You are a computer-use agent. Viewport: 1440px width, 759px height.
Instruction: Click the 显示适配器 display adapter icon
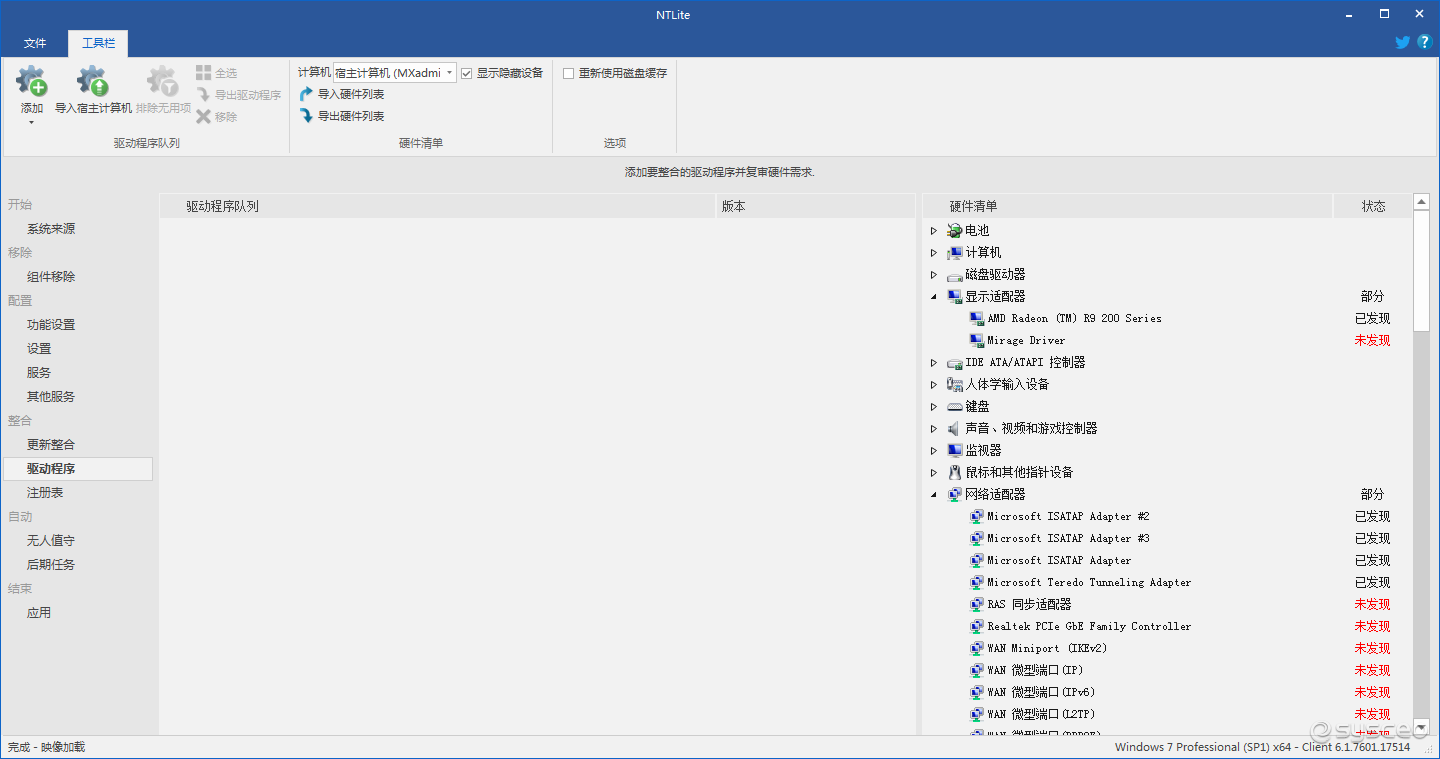(955, 297)
